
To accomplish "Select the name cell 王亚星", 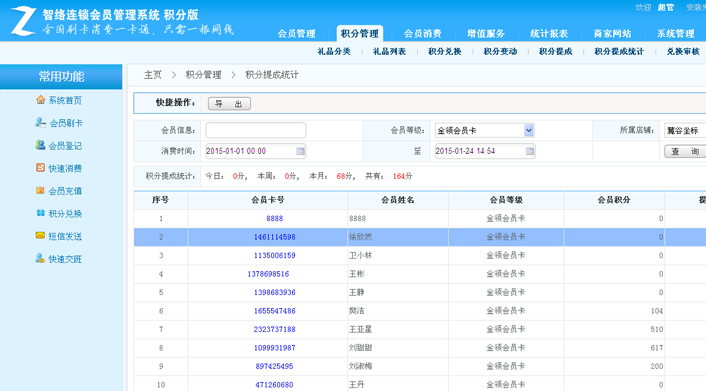I will pos(360,329).
